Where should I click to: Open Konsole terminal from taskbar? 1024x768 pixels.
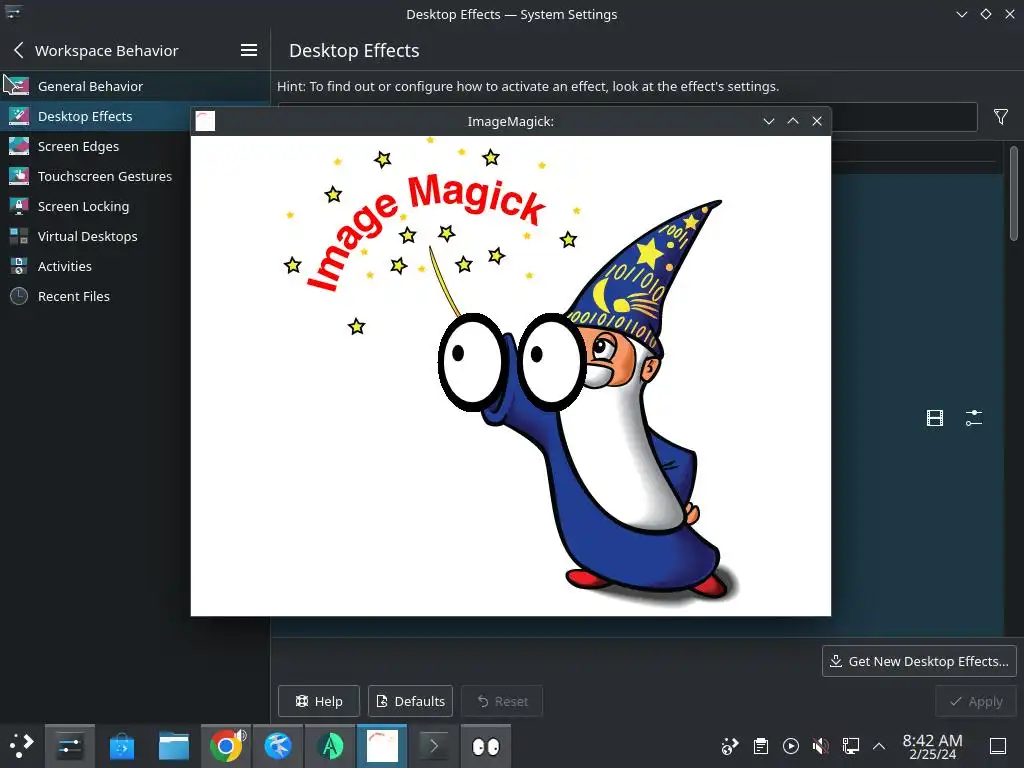click(x=434, y=746)
